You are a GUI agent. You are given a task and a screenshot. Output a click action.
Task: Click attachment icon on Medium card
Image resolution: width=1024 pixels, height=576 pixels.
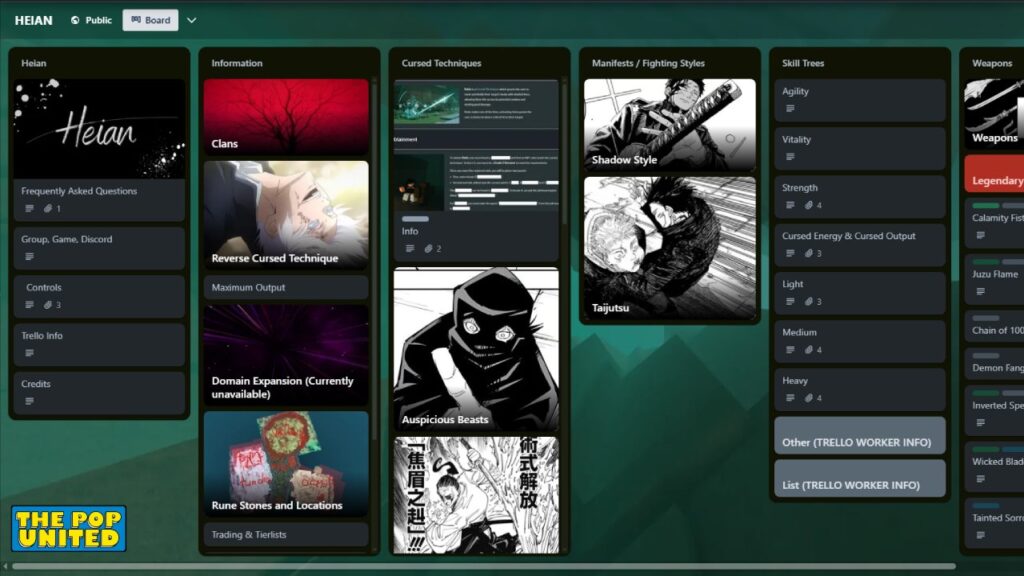(x=808, y=350)
